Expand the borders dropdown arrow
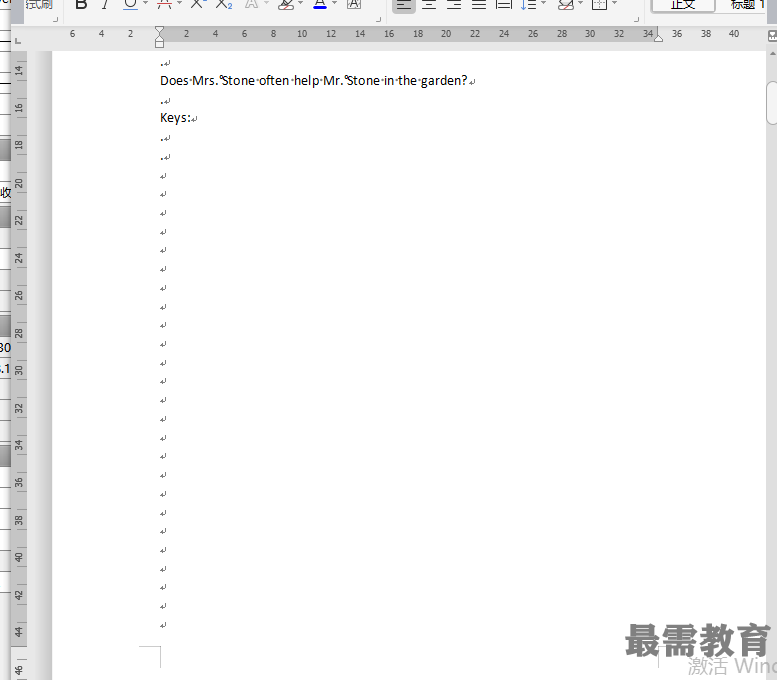The height and width of the screenshot is (680, 777). pos(614,3)
